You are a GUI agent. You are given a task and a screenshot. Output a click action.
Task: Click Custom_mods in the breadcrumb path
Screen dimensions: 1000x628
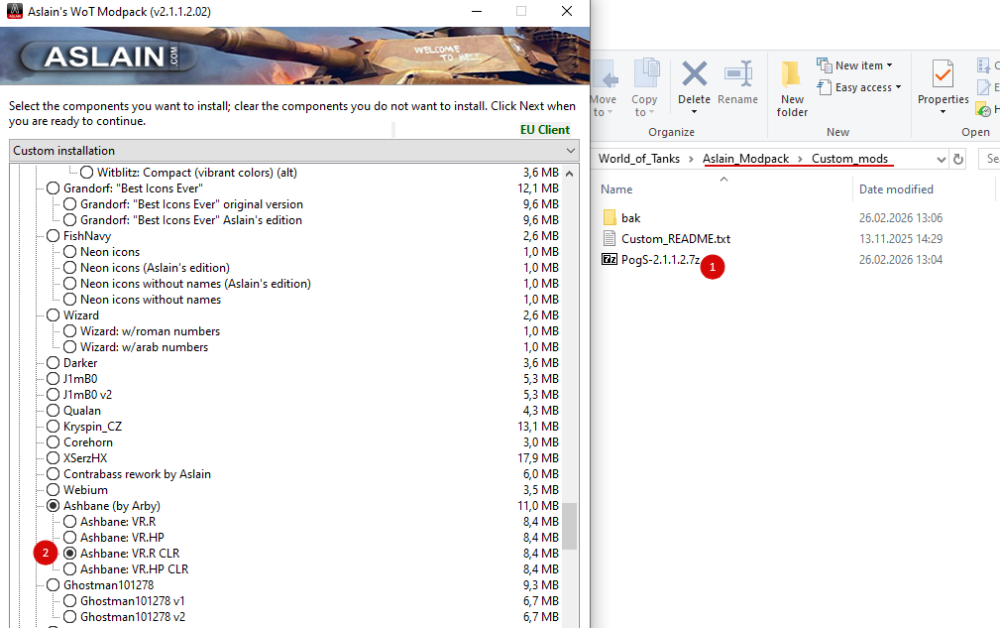click(849, 159)
